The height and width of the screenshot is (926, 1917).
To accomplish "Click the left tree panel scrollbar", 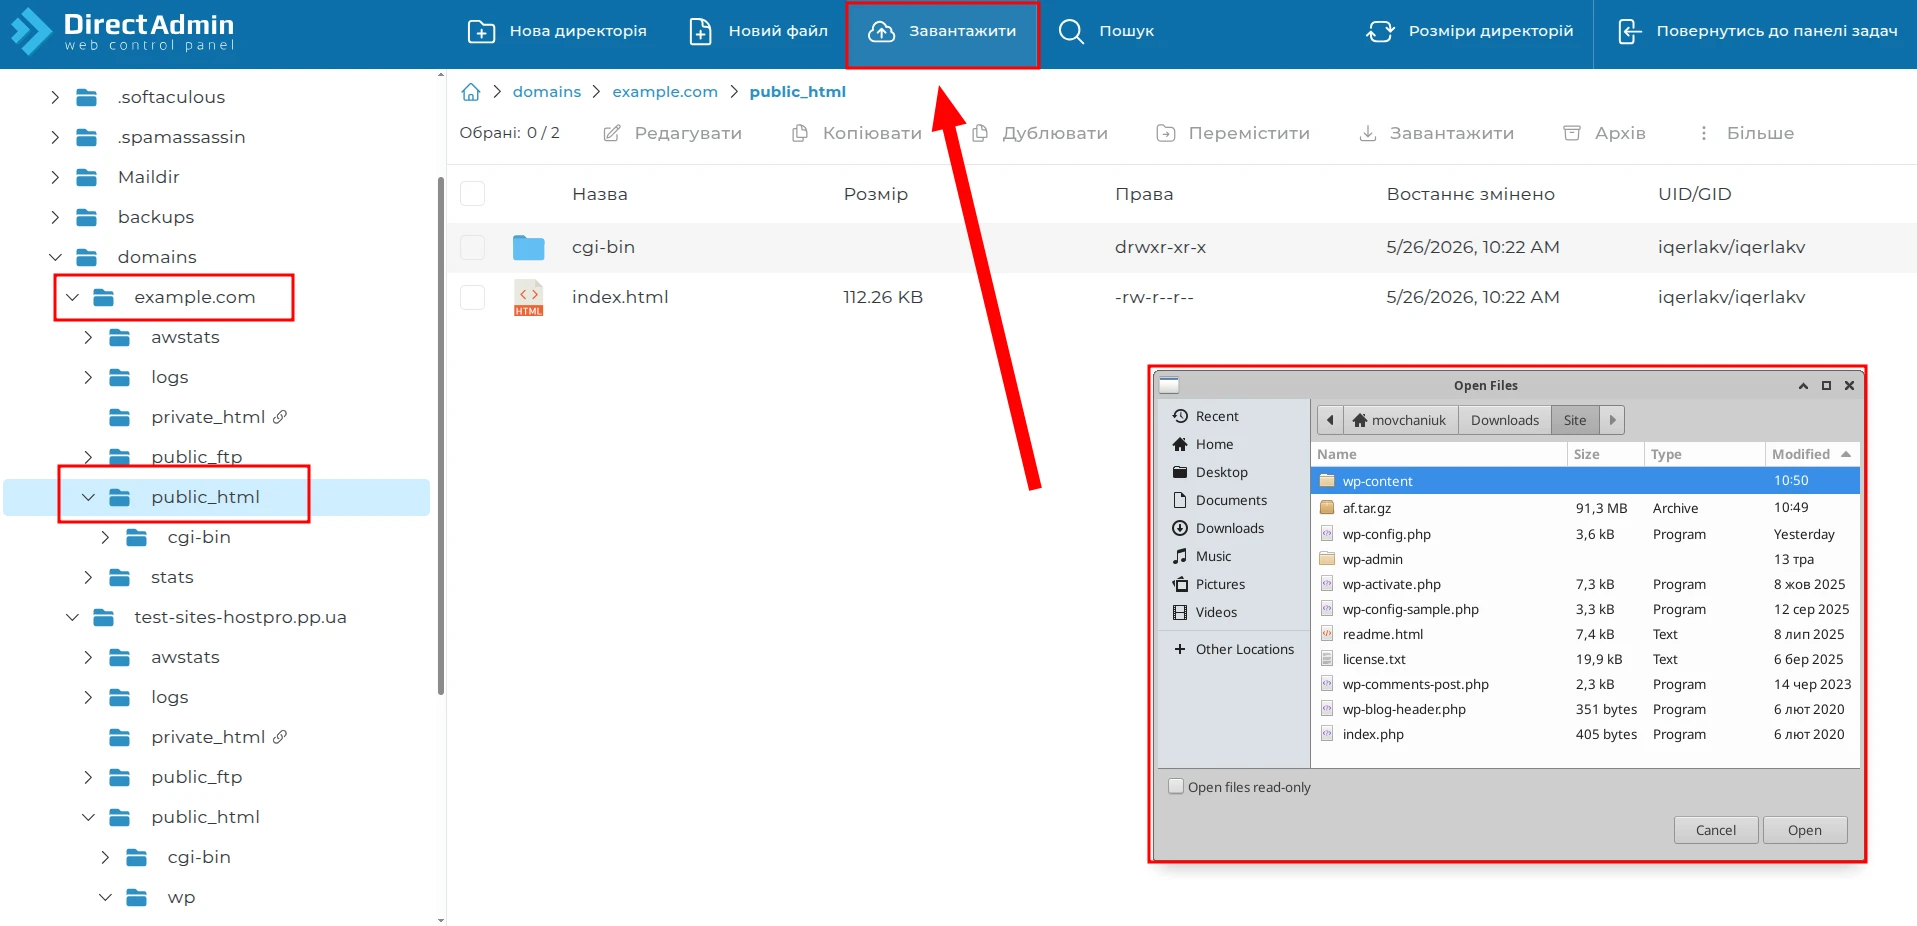I will click(x=441, y=435).
